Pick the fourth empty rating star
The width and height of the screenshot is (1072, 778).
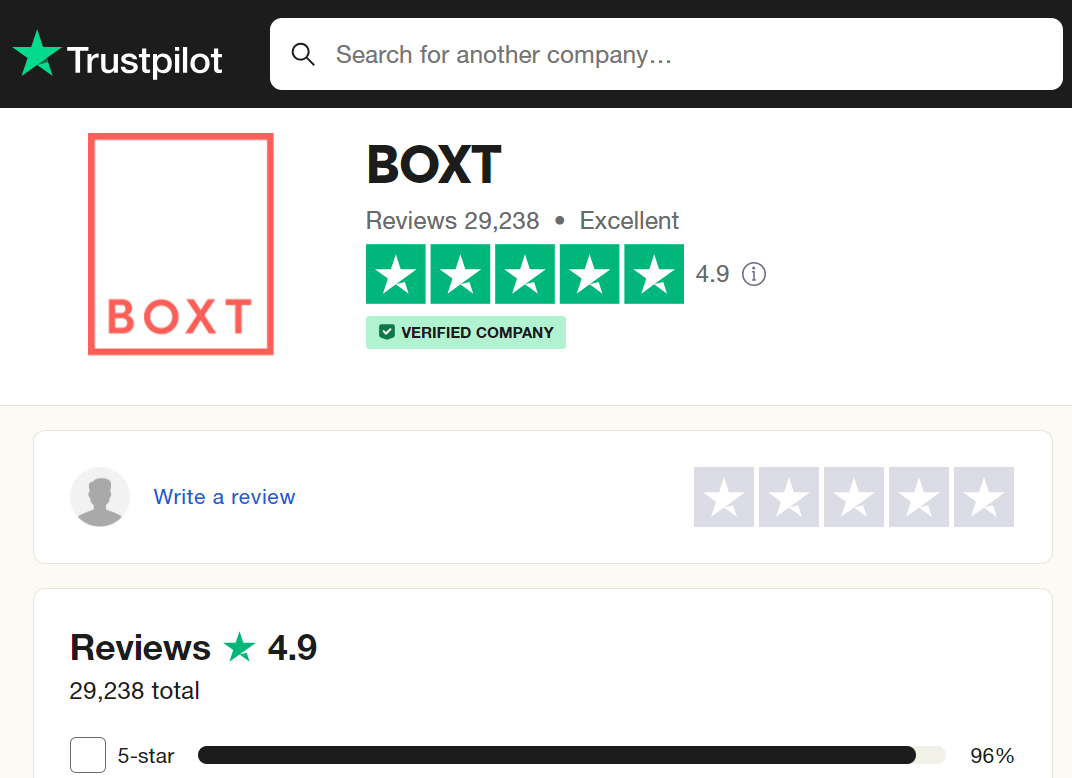click(x=919, y=497)
